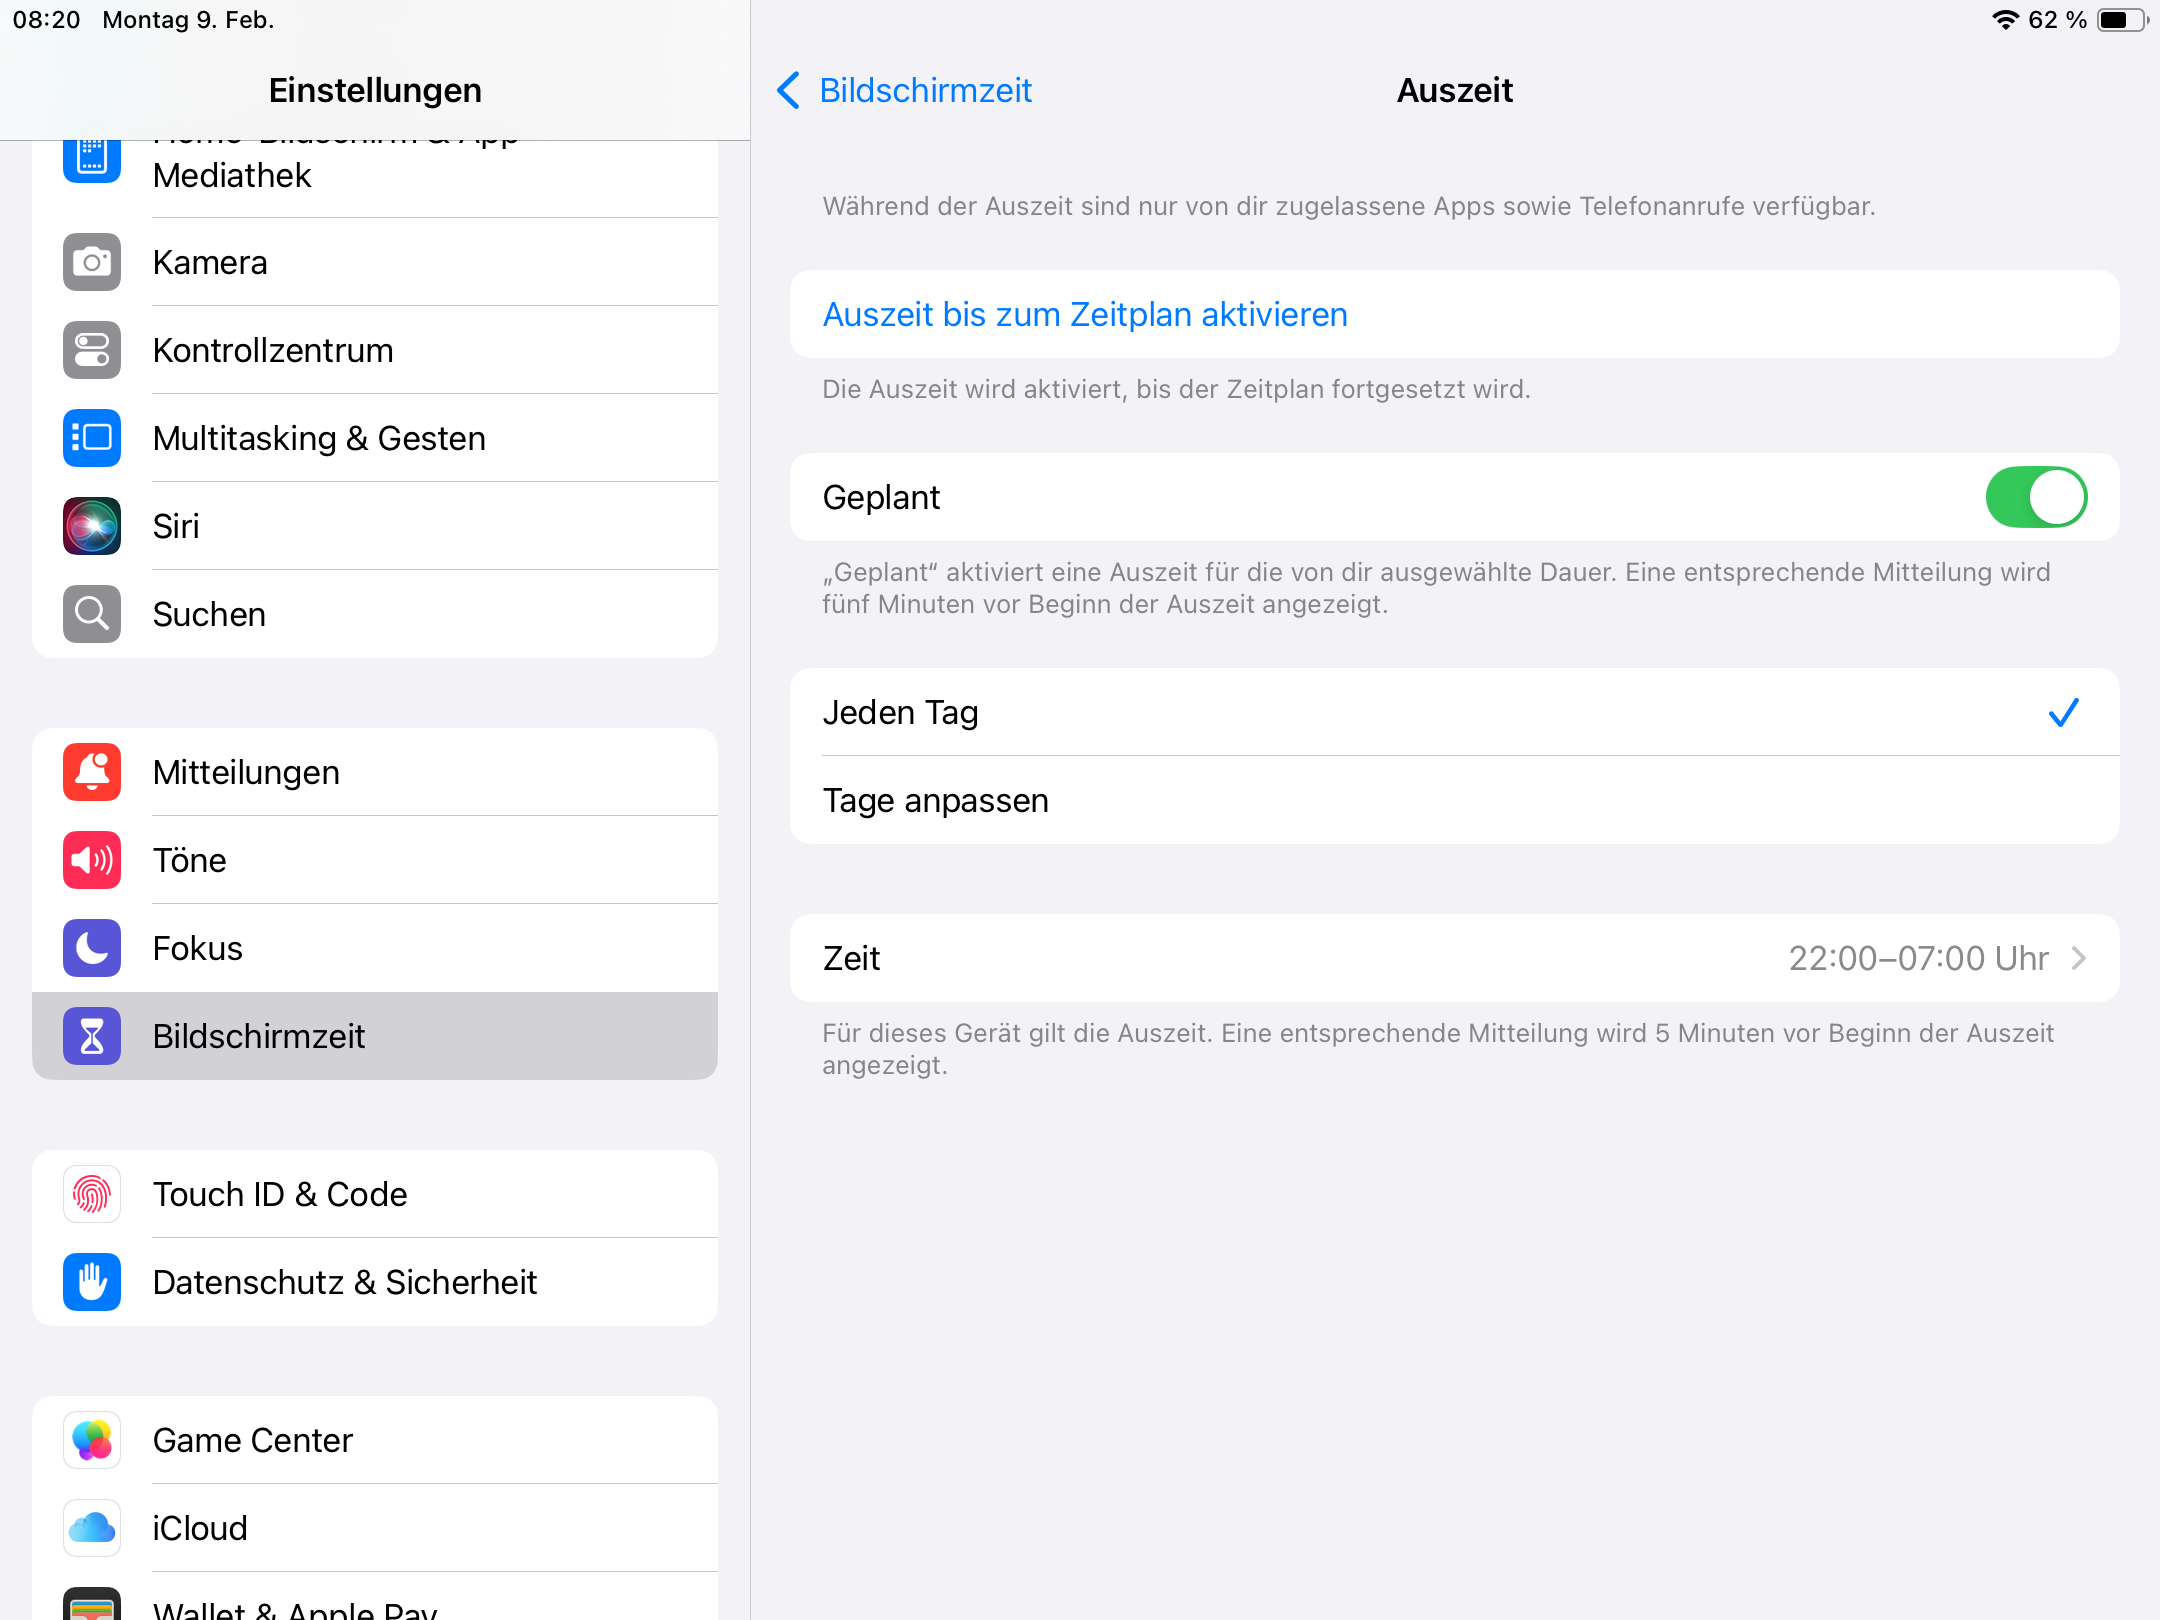Open Multitasking & Gesten icon
The height and width of the screenshot is (1620, 2160).
click(92, 438)
